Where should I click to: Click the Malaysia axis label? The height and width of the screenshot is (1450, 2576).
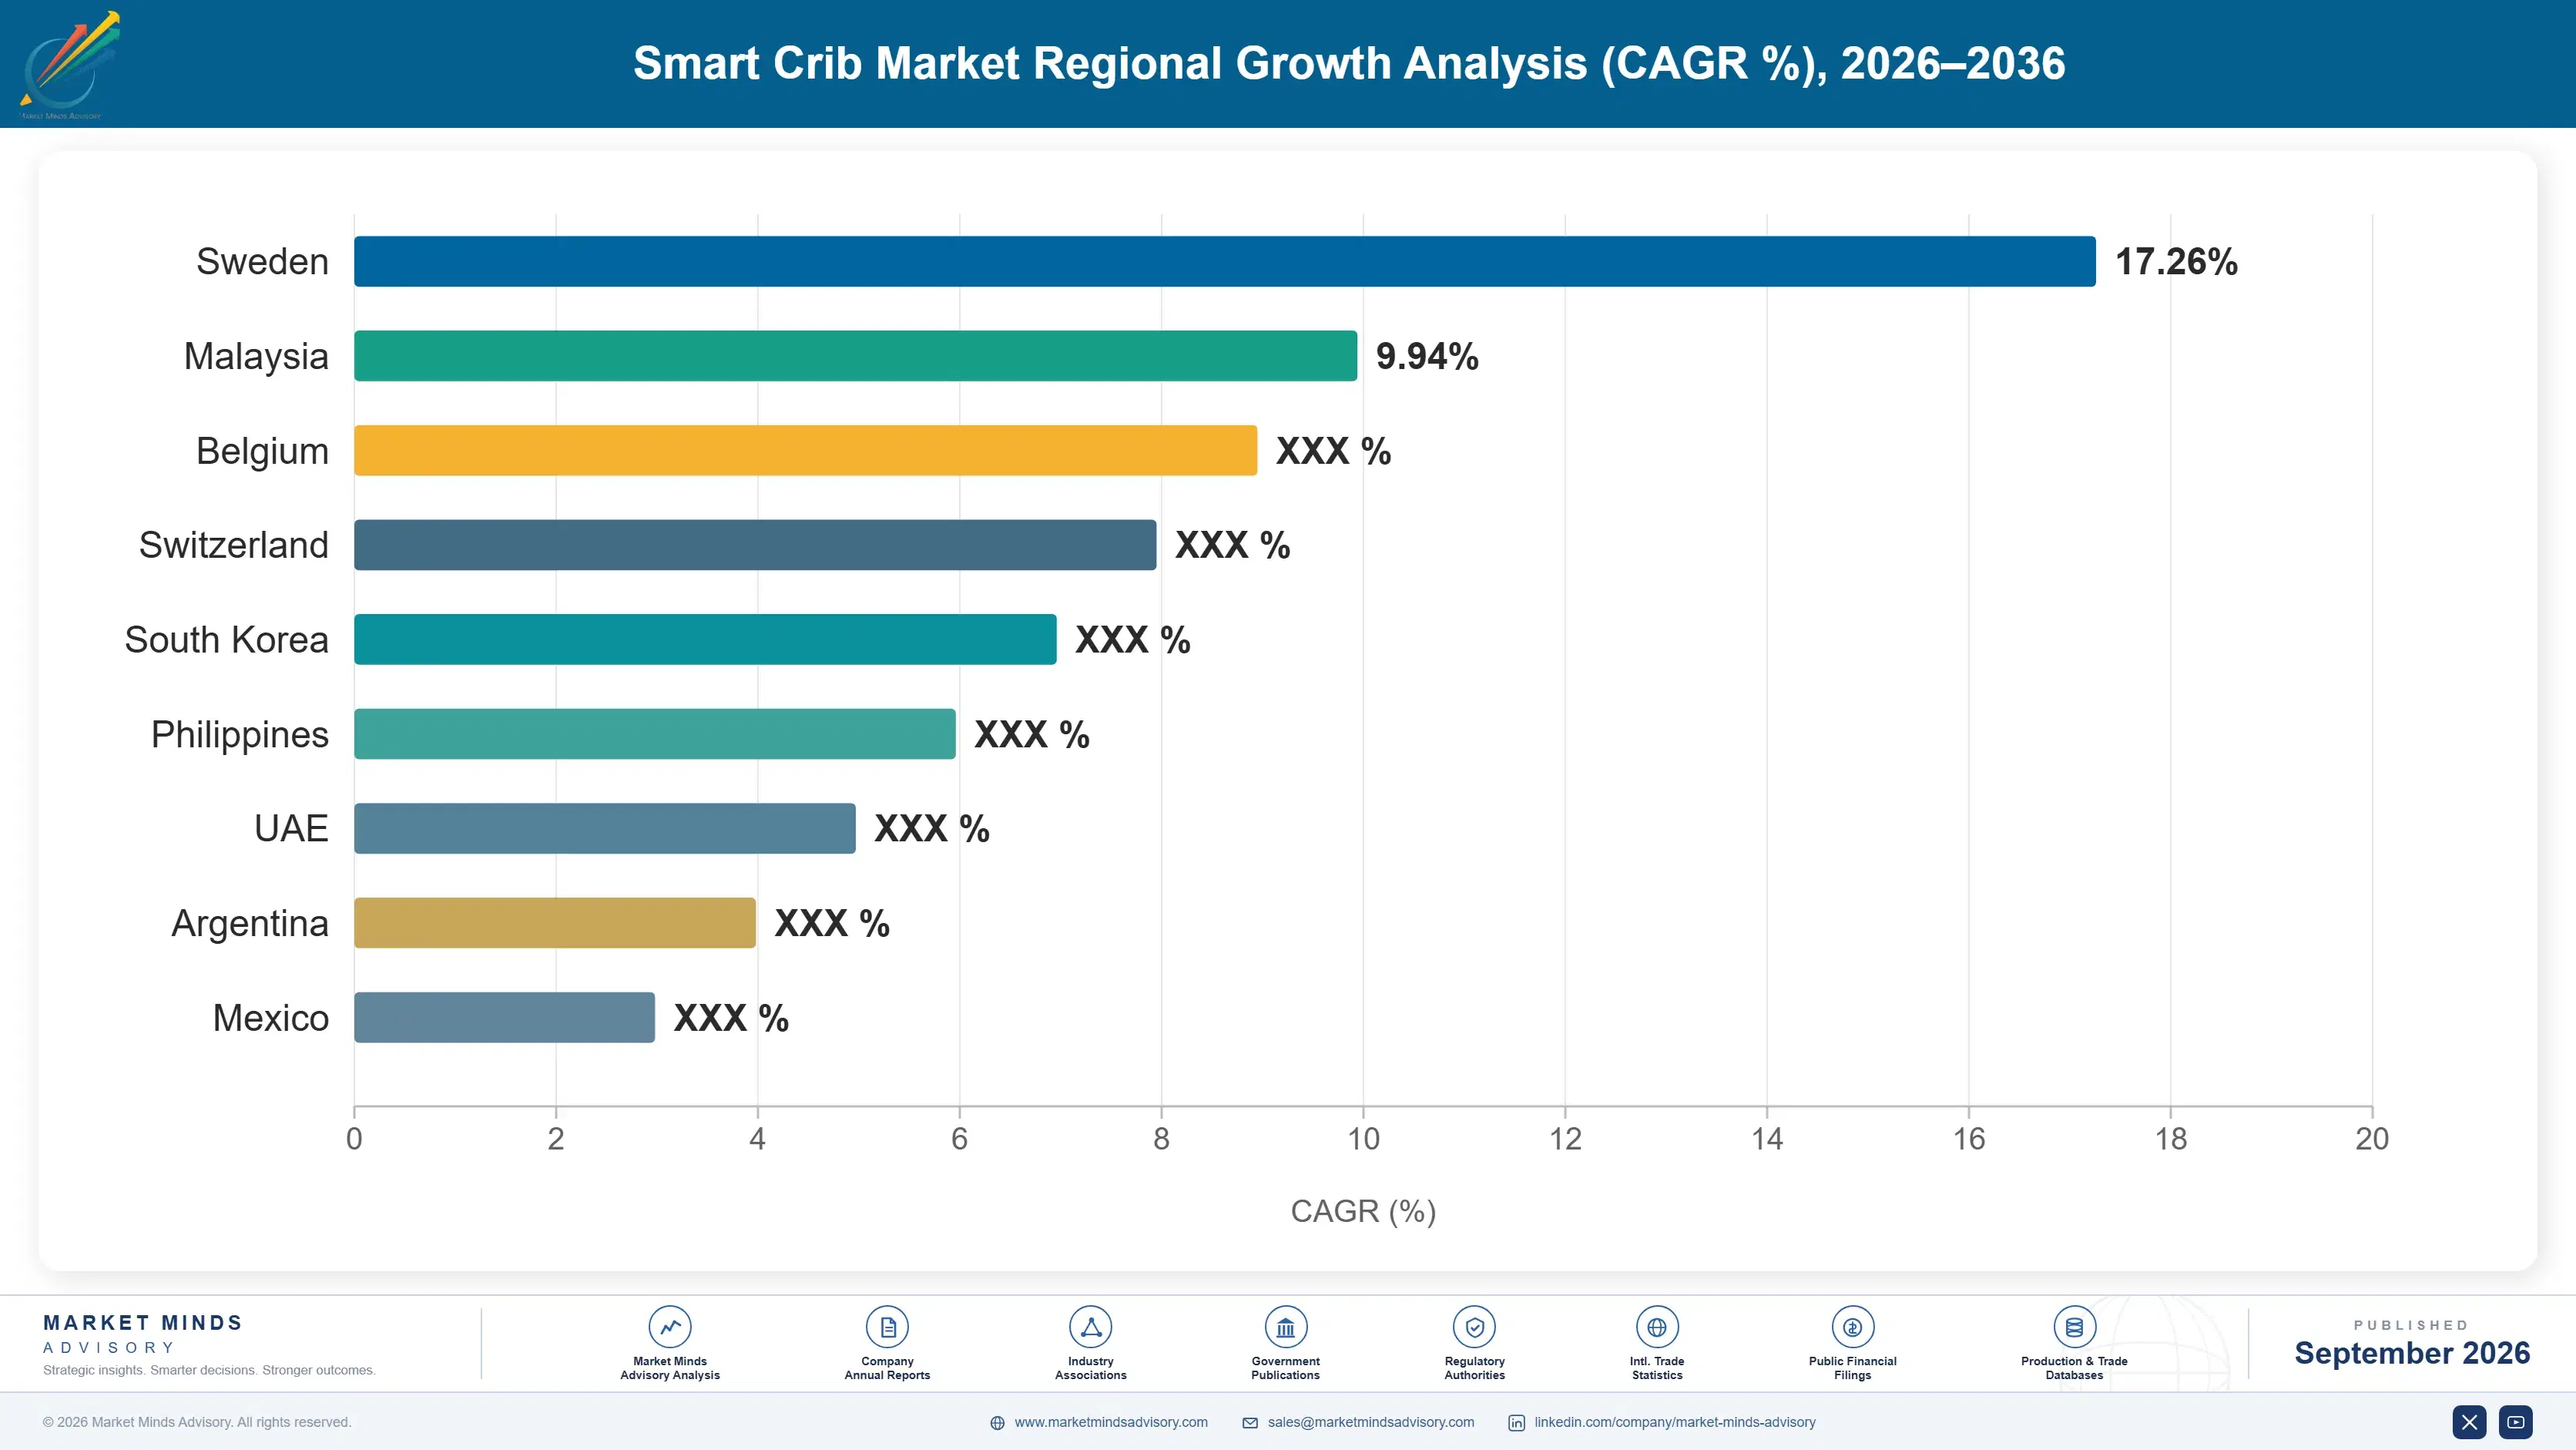(256, 357)
